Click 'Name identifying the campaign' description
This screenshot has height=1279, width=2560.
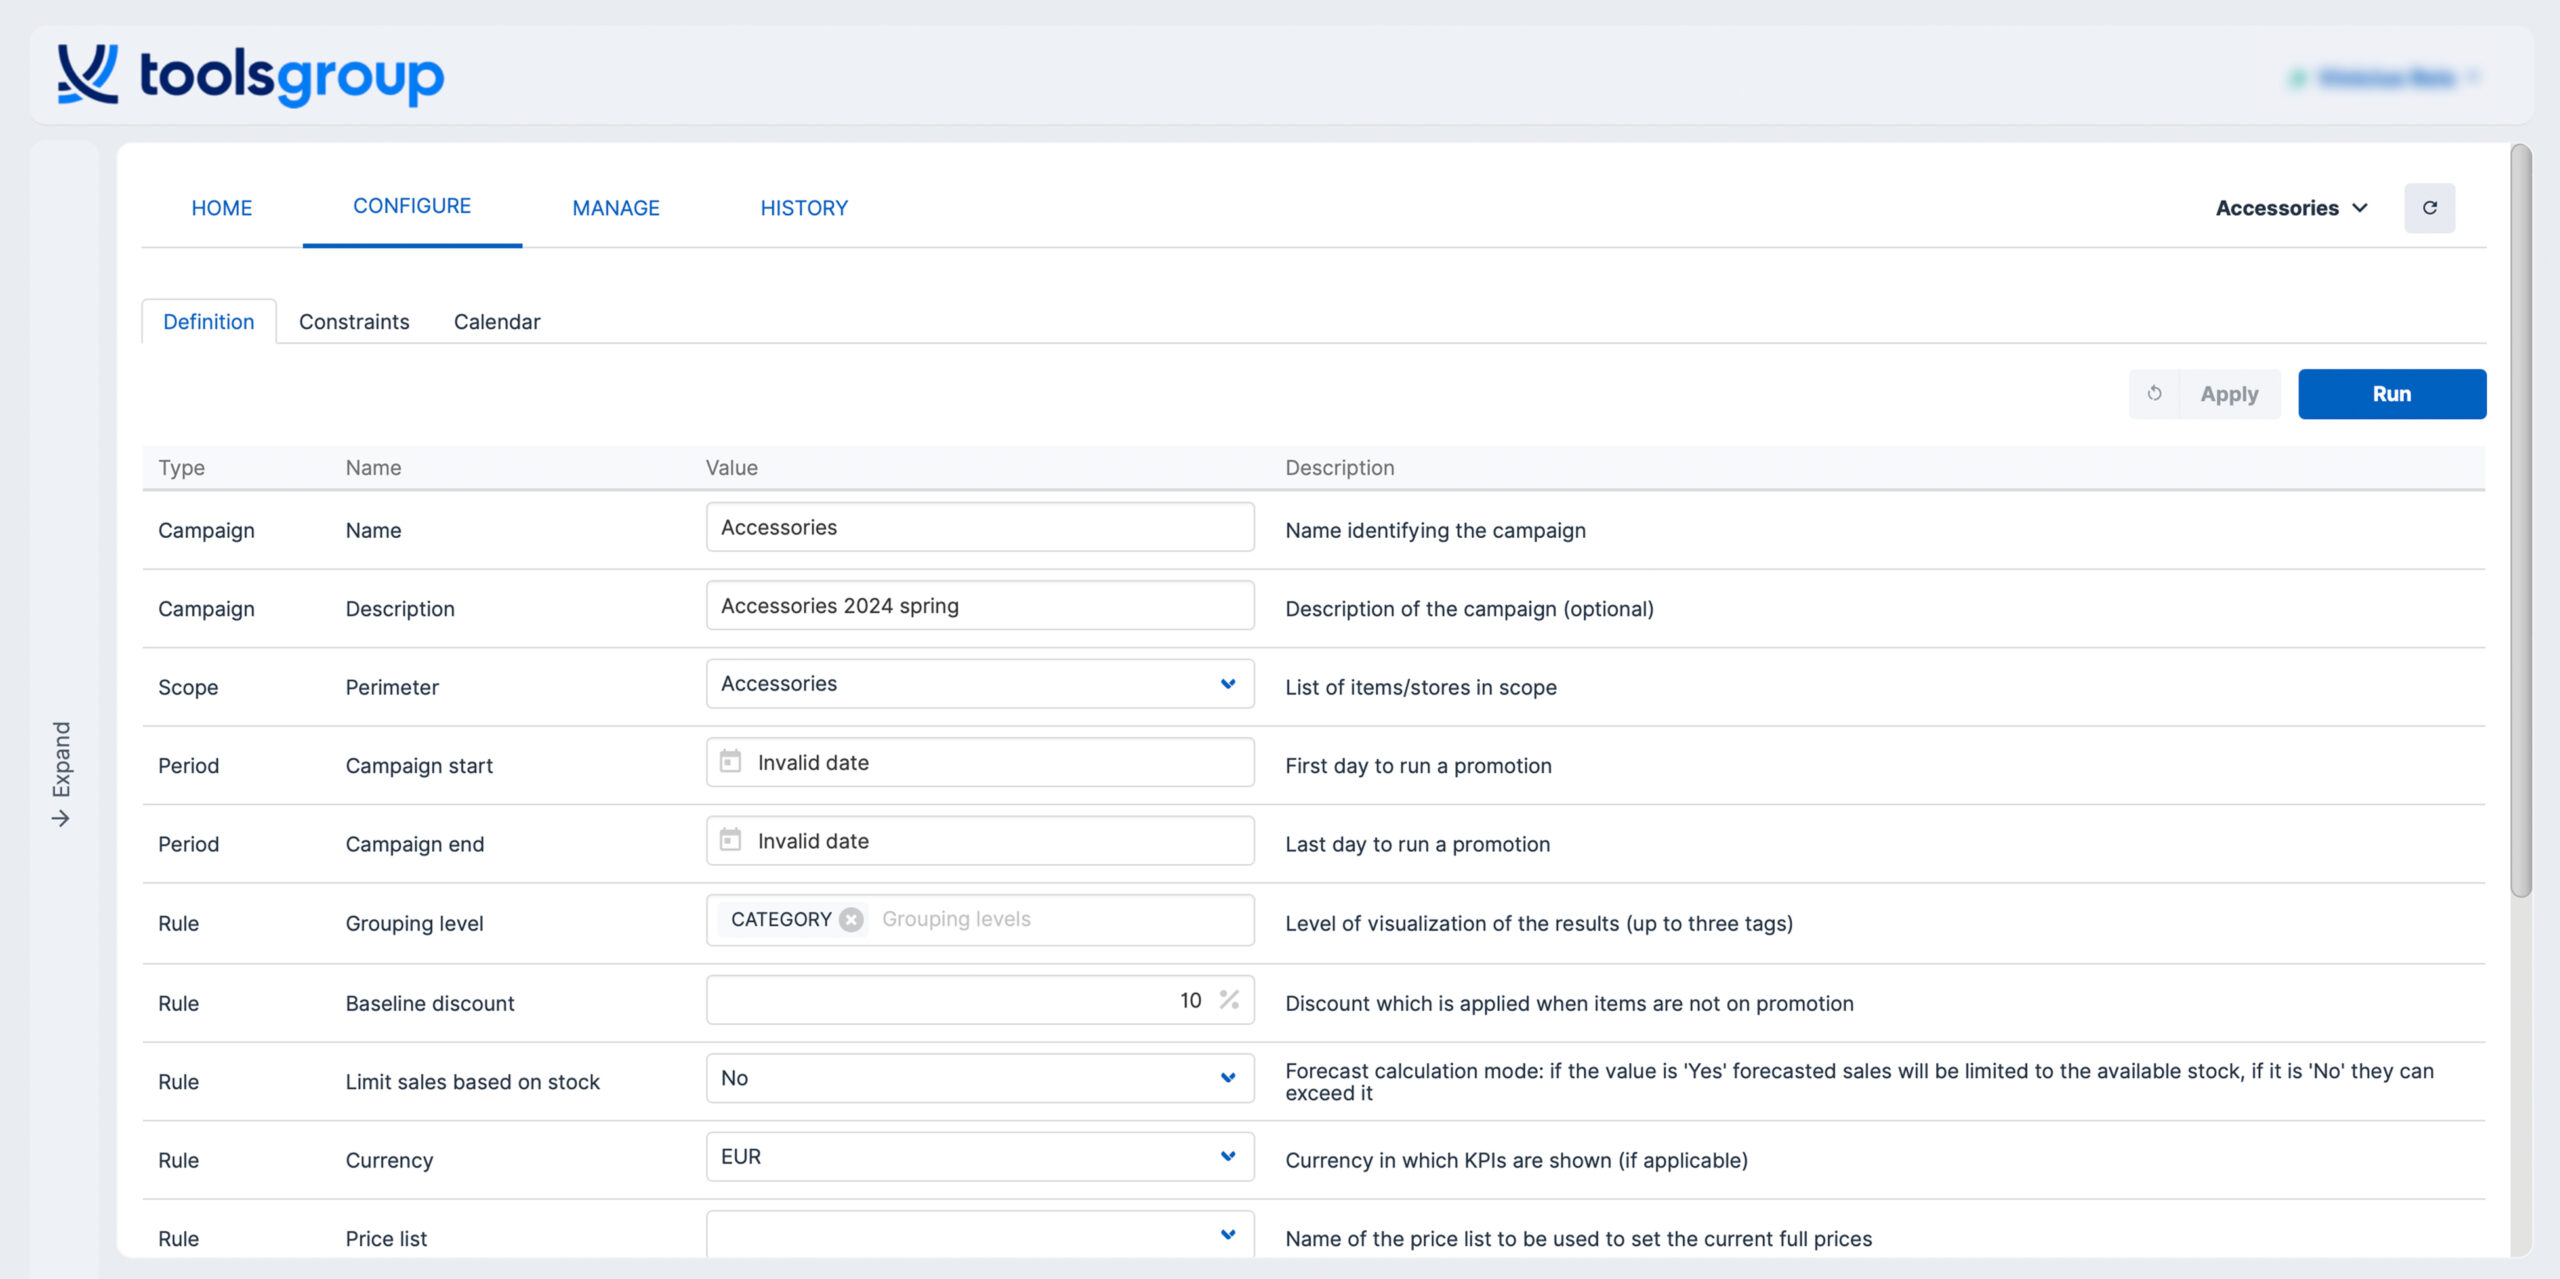pos(1435,530)
